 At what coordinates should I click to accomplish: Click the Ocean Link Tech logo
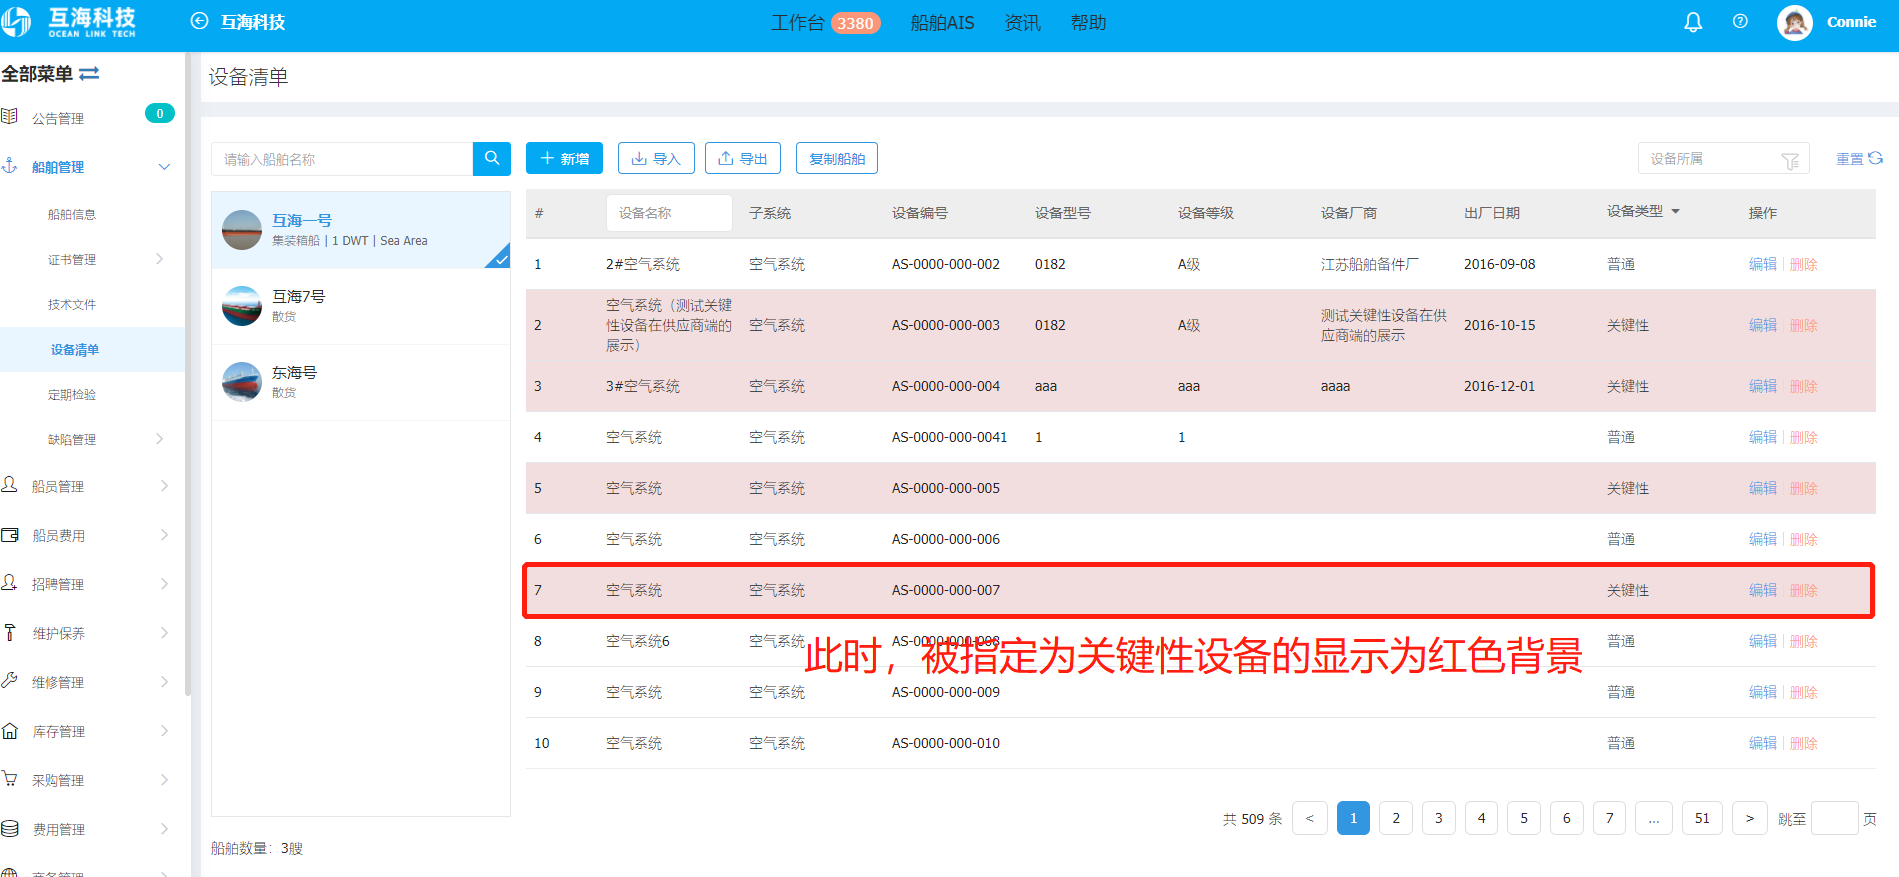(68, 22)
